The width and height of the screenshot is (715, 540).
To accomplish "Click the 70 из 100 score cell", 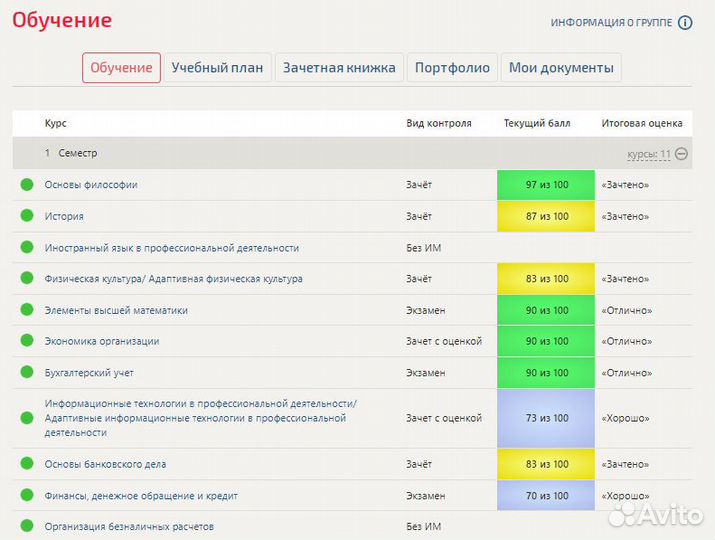I will pos(546,495).
